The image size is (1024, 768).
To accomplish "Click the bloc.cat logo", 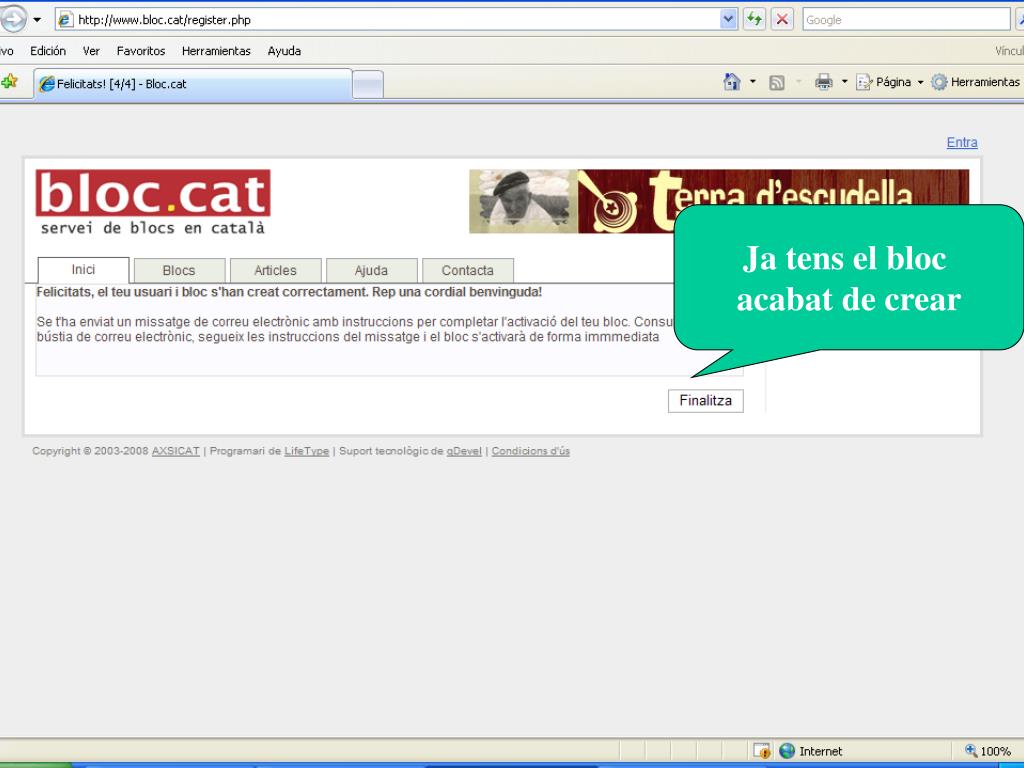I will [153, 193].
